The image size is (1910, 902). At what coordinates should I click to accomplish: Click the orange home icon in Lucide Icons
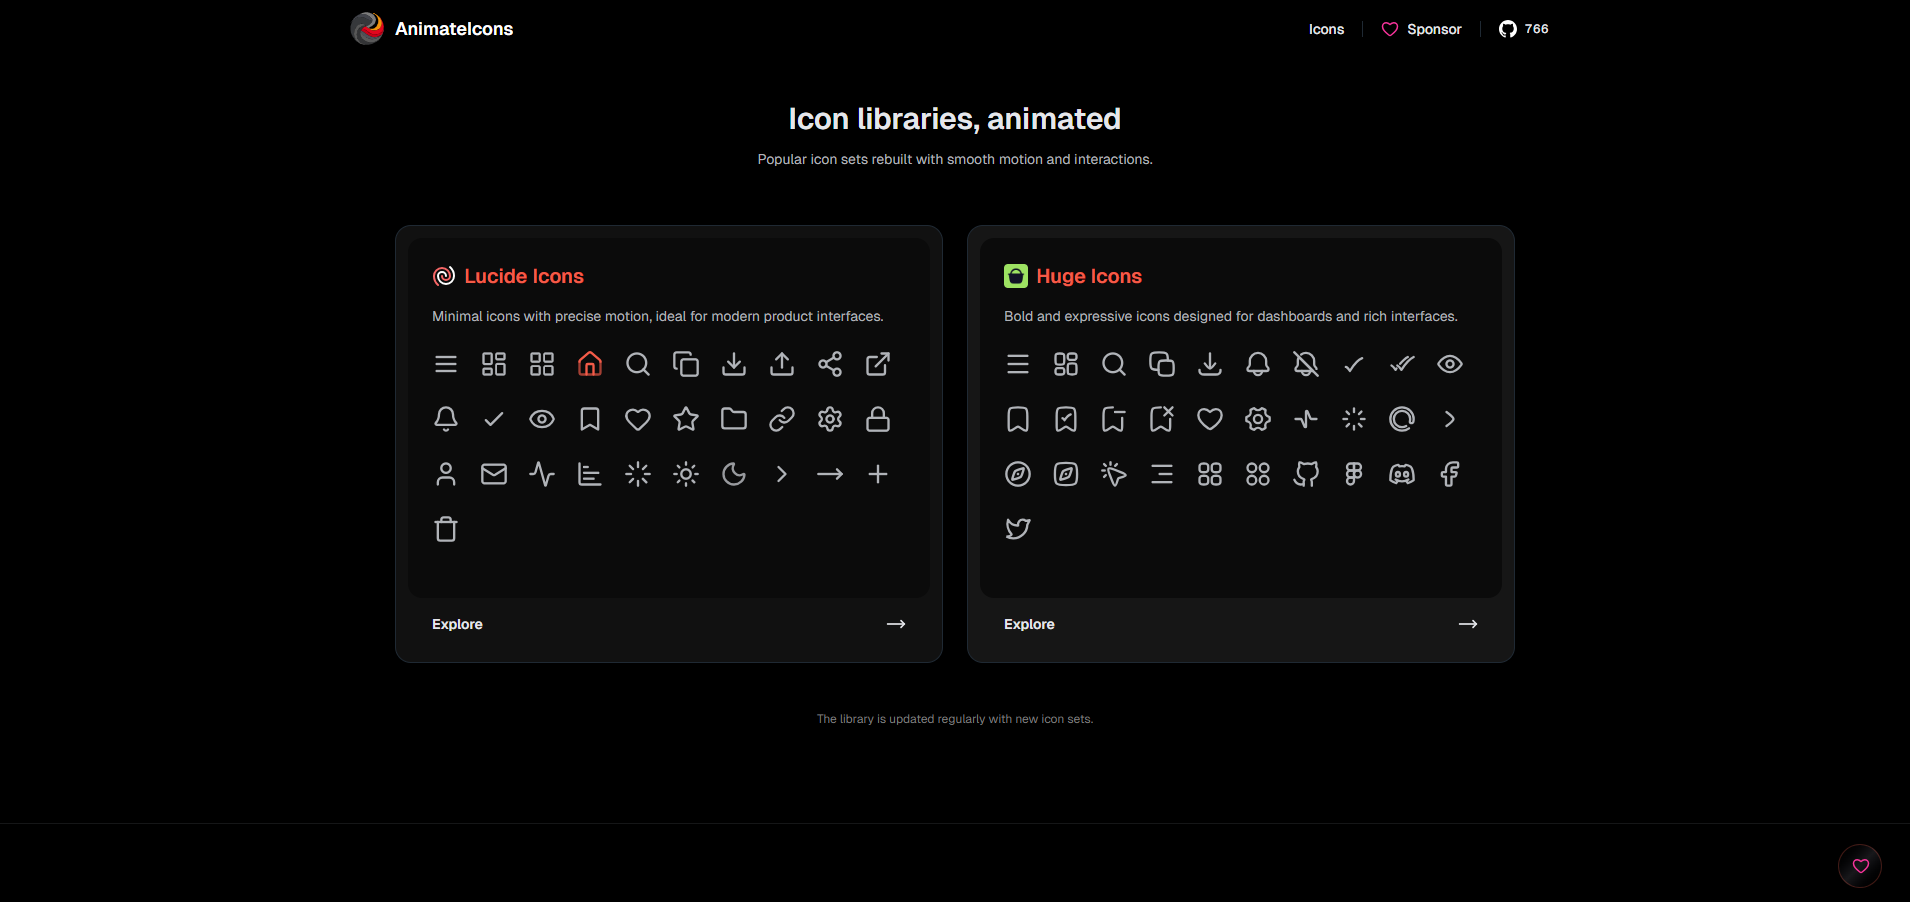(590, 364)
